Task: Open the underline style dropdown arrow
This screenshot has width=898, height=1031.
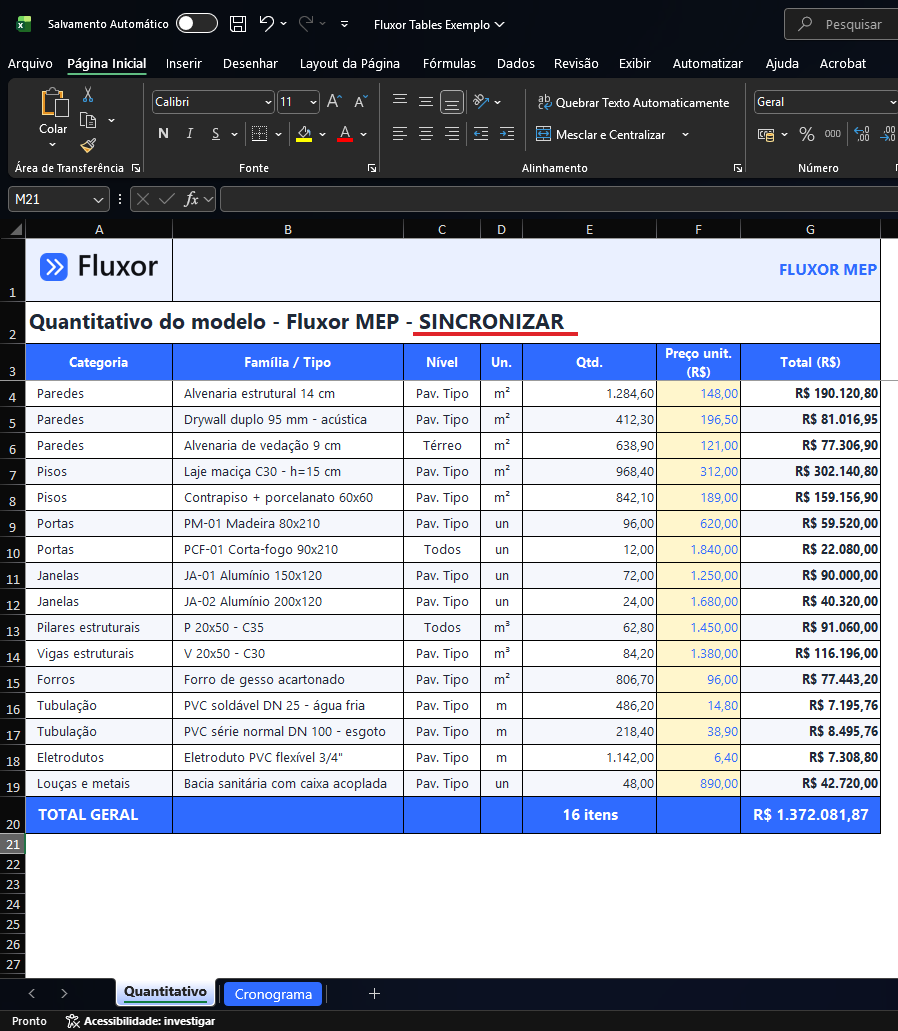Action: point(235,134)
